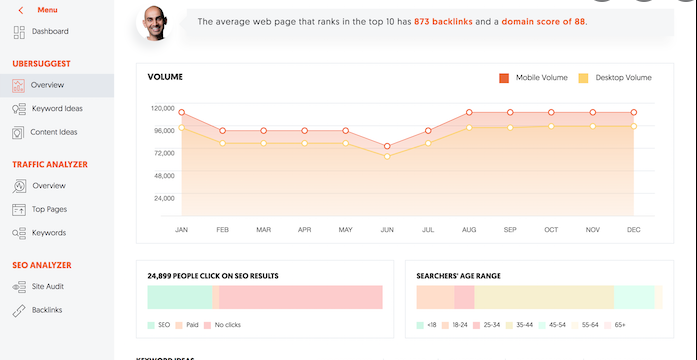Click the Traffic Analyzer Overview magnifier icon

tap(19, 186)
